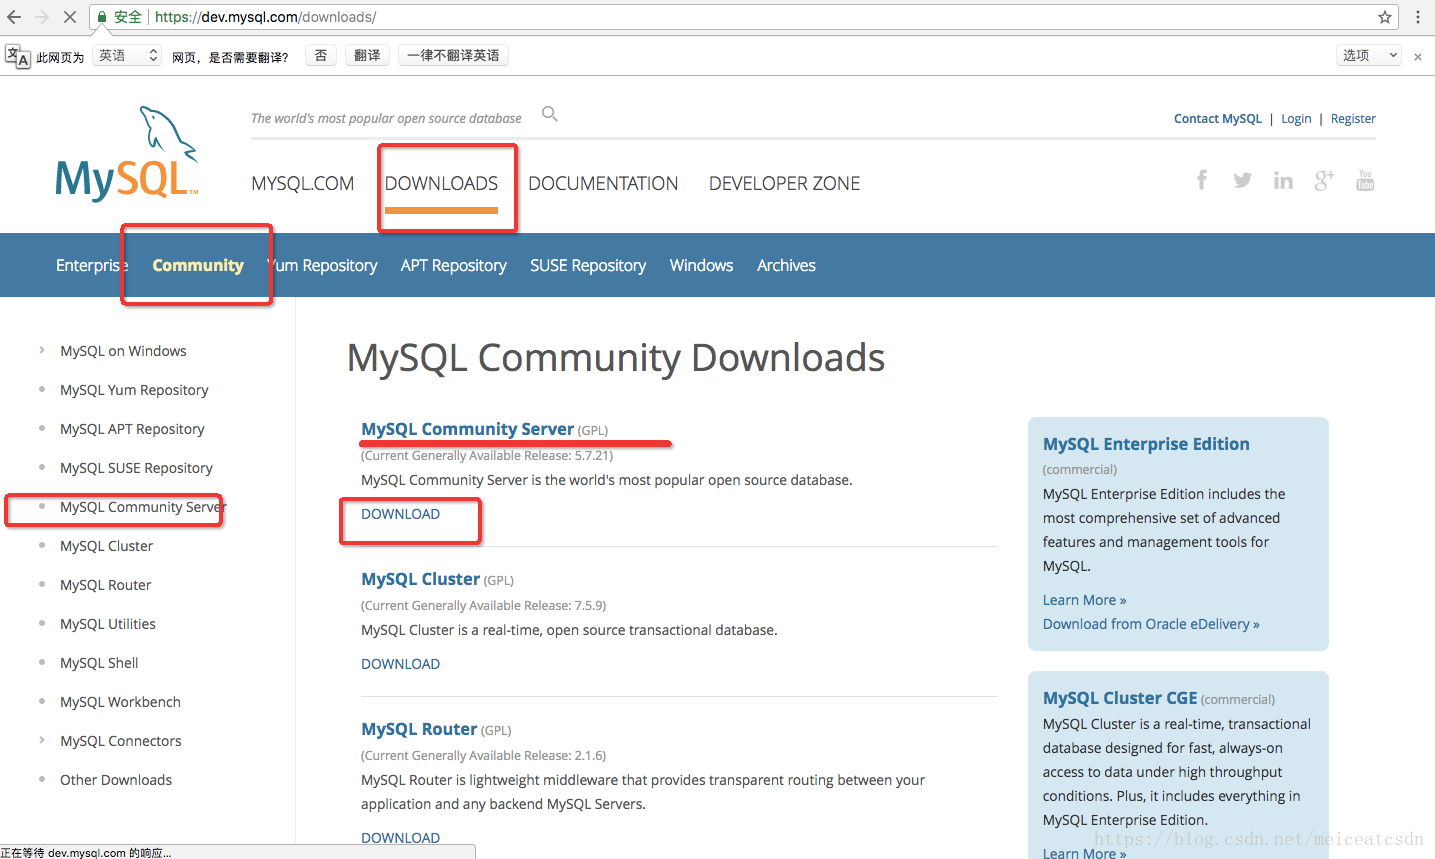The height and width of the screenshot is (859, 1435).
Task: Open MySQL Cluster in sidebar
Action: click(106, 546)
